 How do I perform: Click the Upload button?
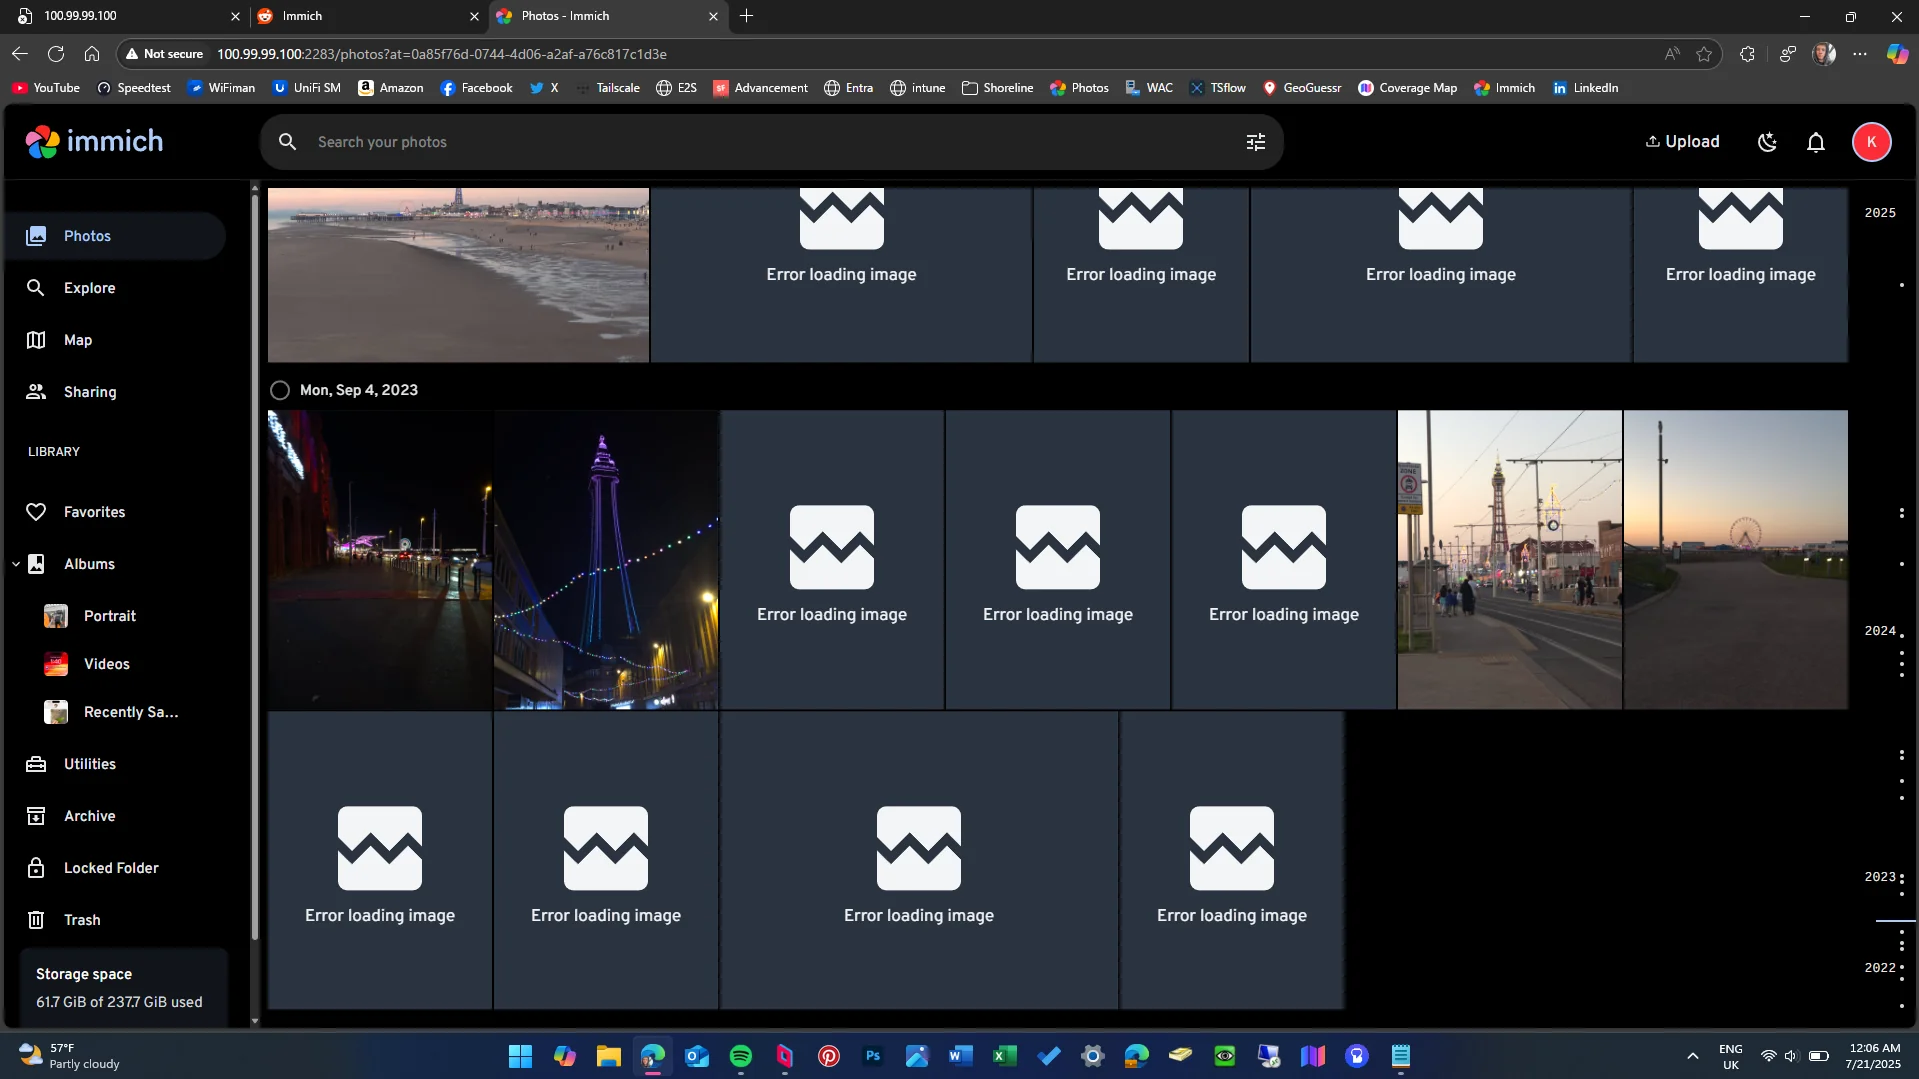(x=1681, y=141)
